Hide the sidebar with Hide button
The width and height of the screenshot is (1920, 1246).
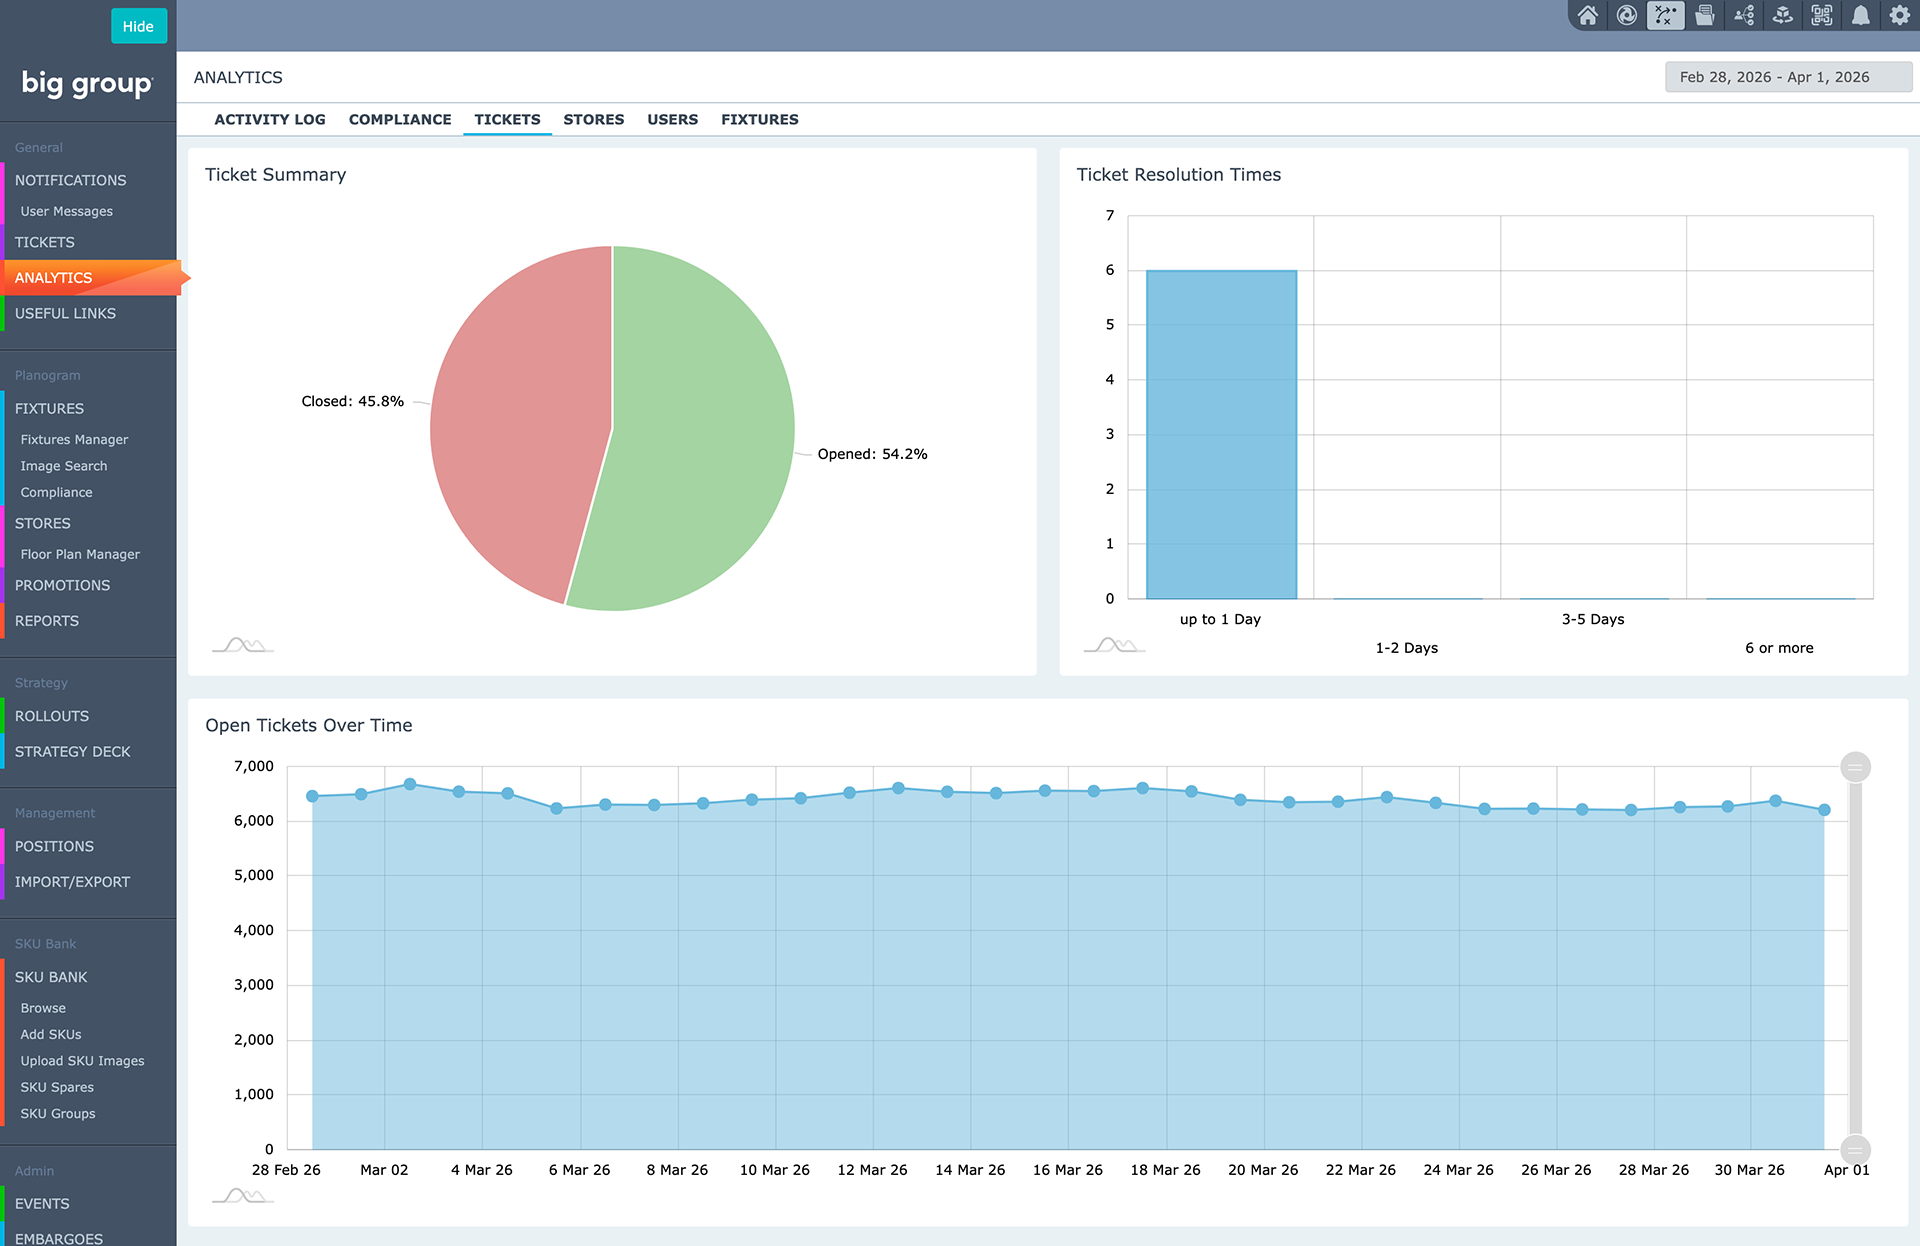click(x=138, y=26)
